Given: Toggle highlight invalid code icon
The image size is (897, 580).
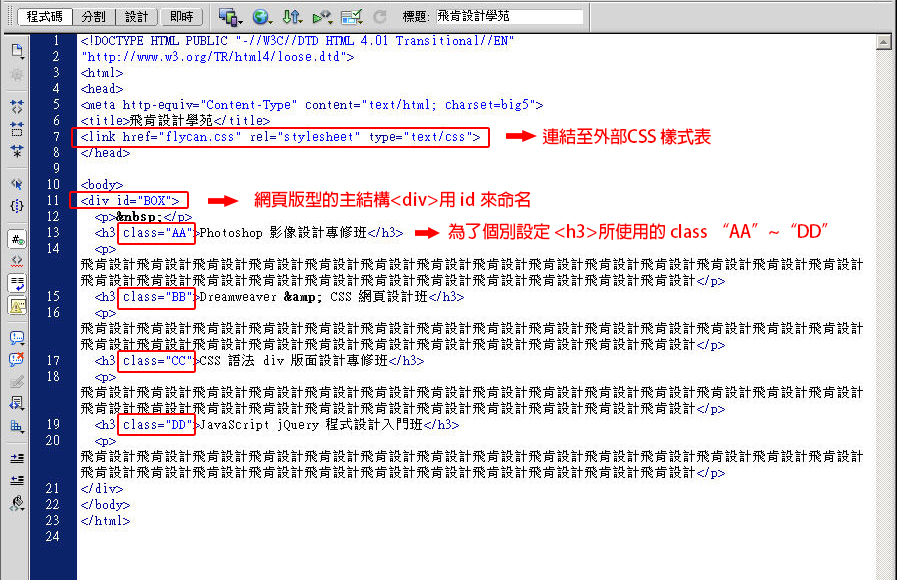Looking at the screenshot, I should (17, 261).
